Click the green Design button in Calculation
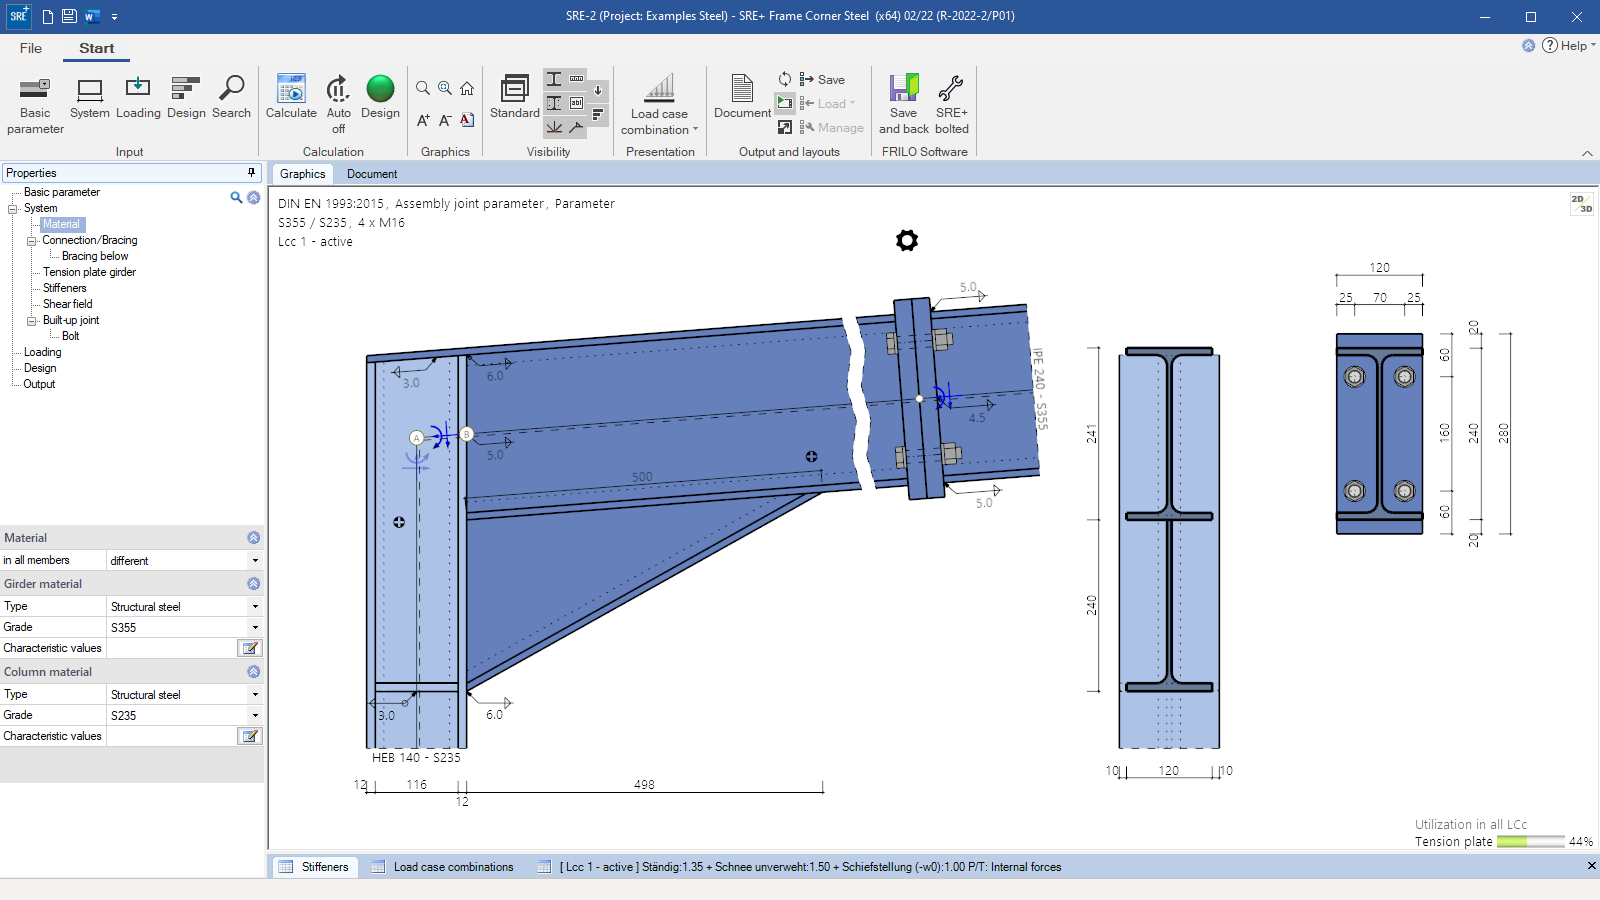Screen dimensions: 1600x900 (380, 97)
